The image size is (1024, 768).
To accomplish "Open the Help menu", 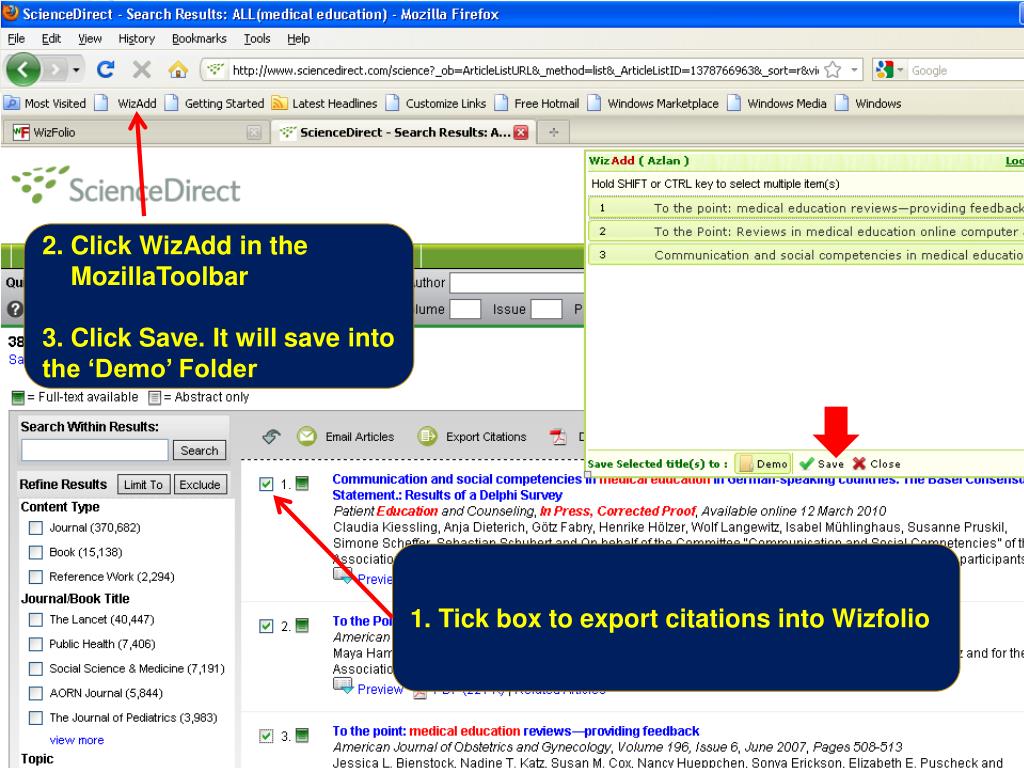I will pos(298,39).
